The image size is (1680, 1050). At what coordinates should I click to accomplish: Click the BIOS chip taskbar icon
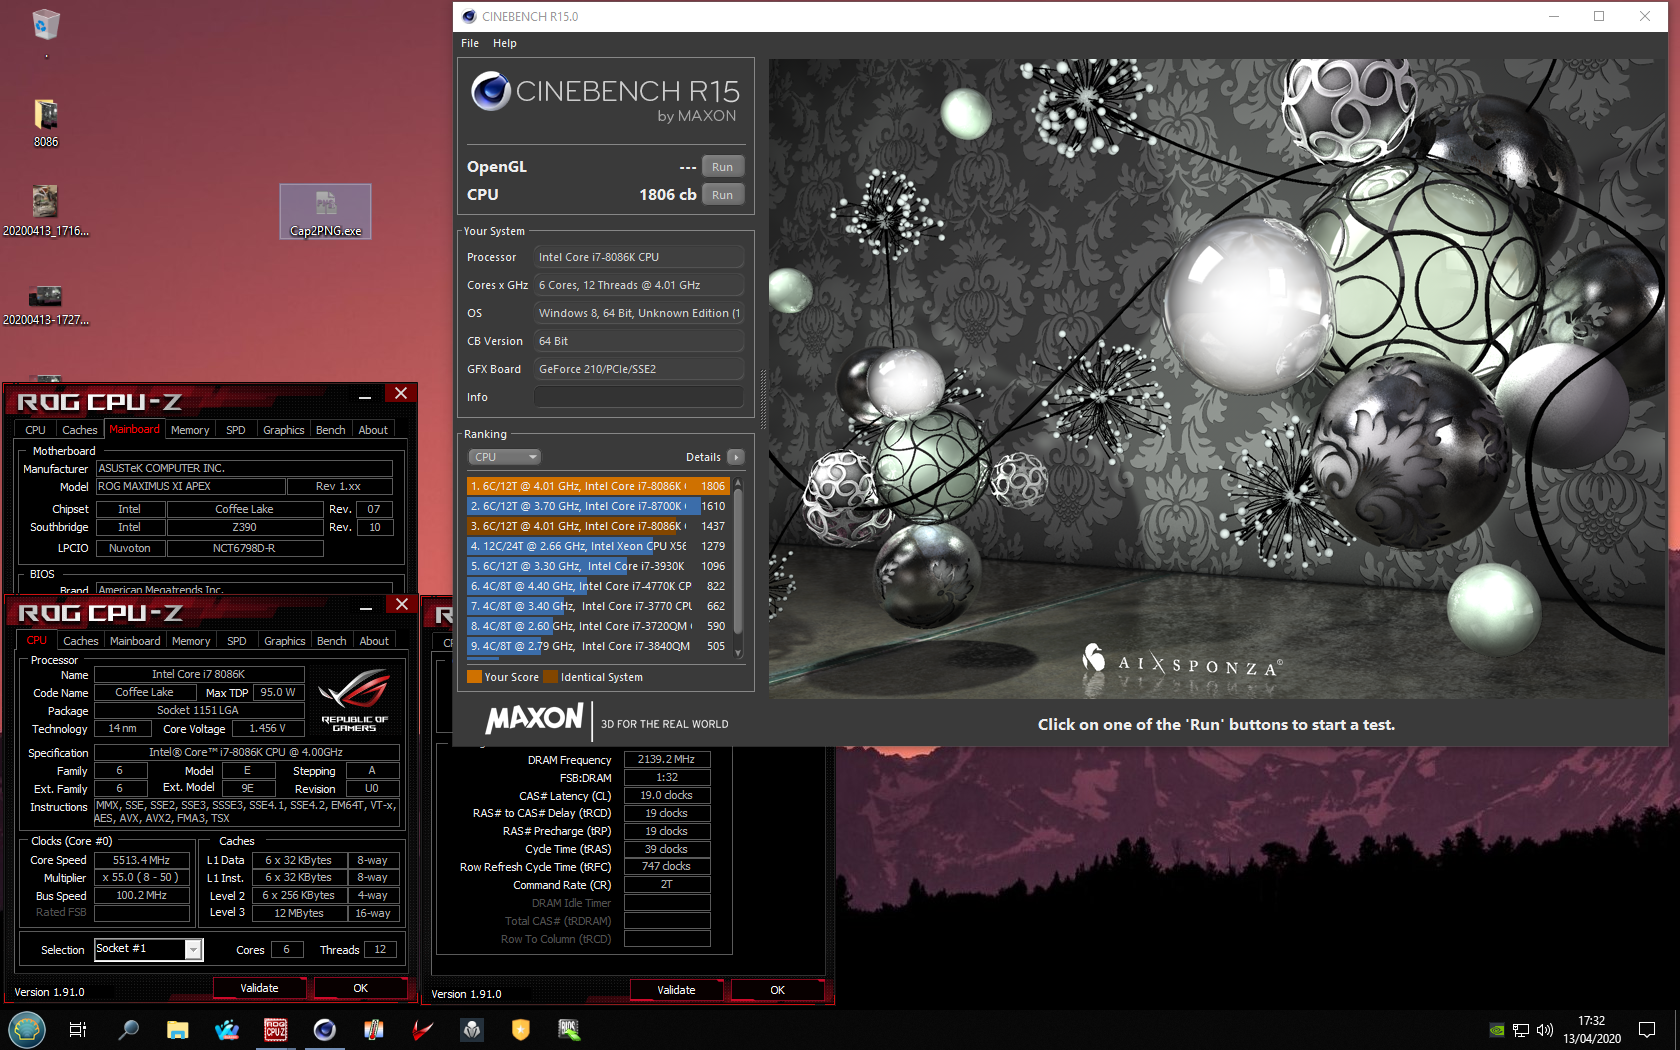pos(569,1029)
